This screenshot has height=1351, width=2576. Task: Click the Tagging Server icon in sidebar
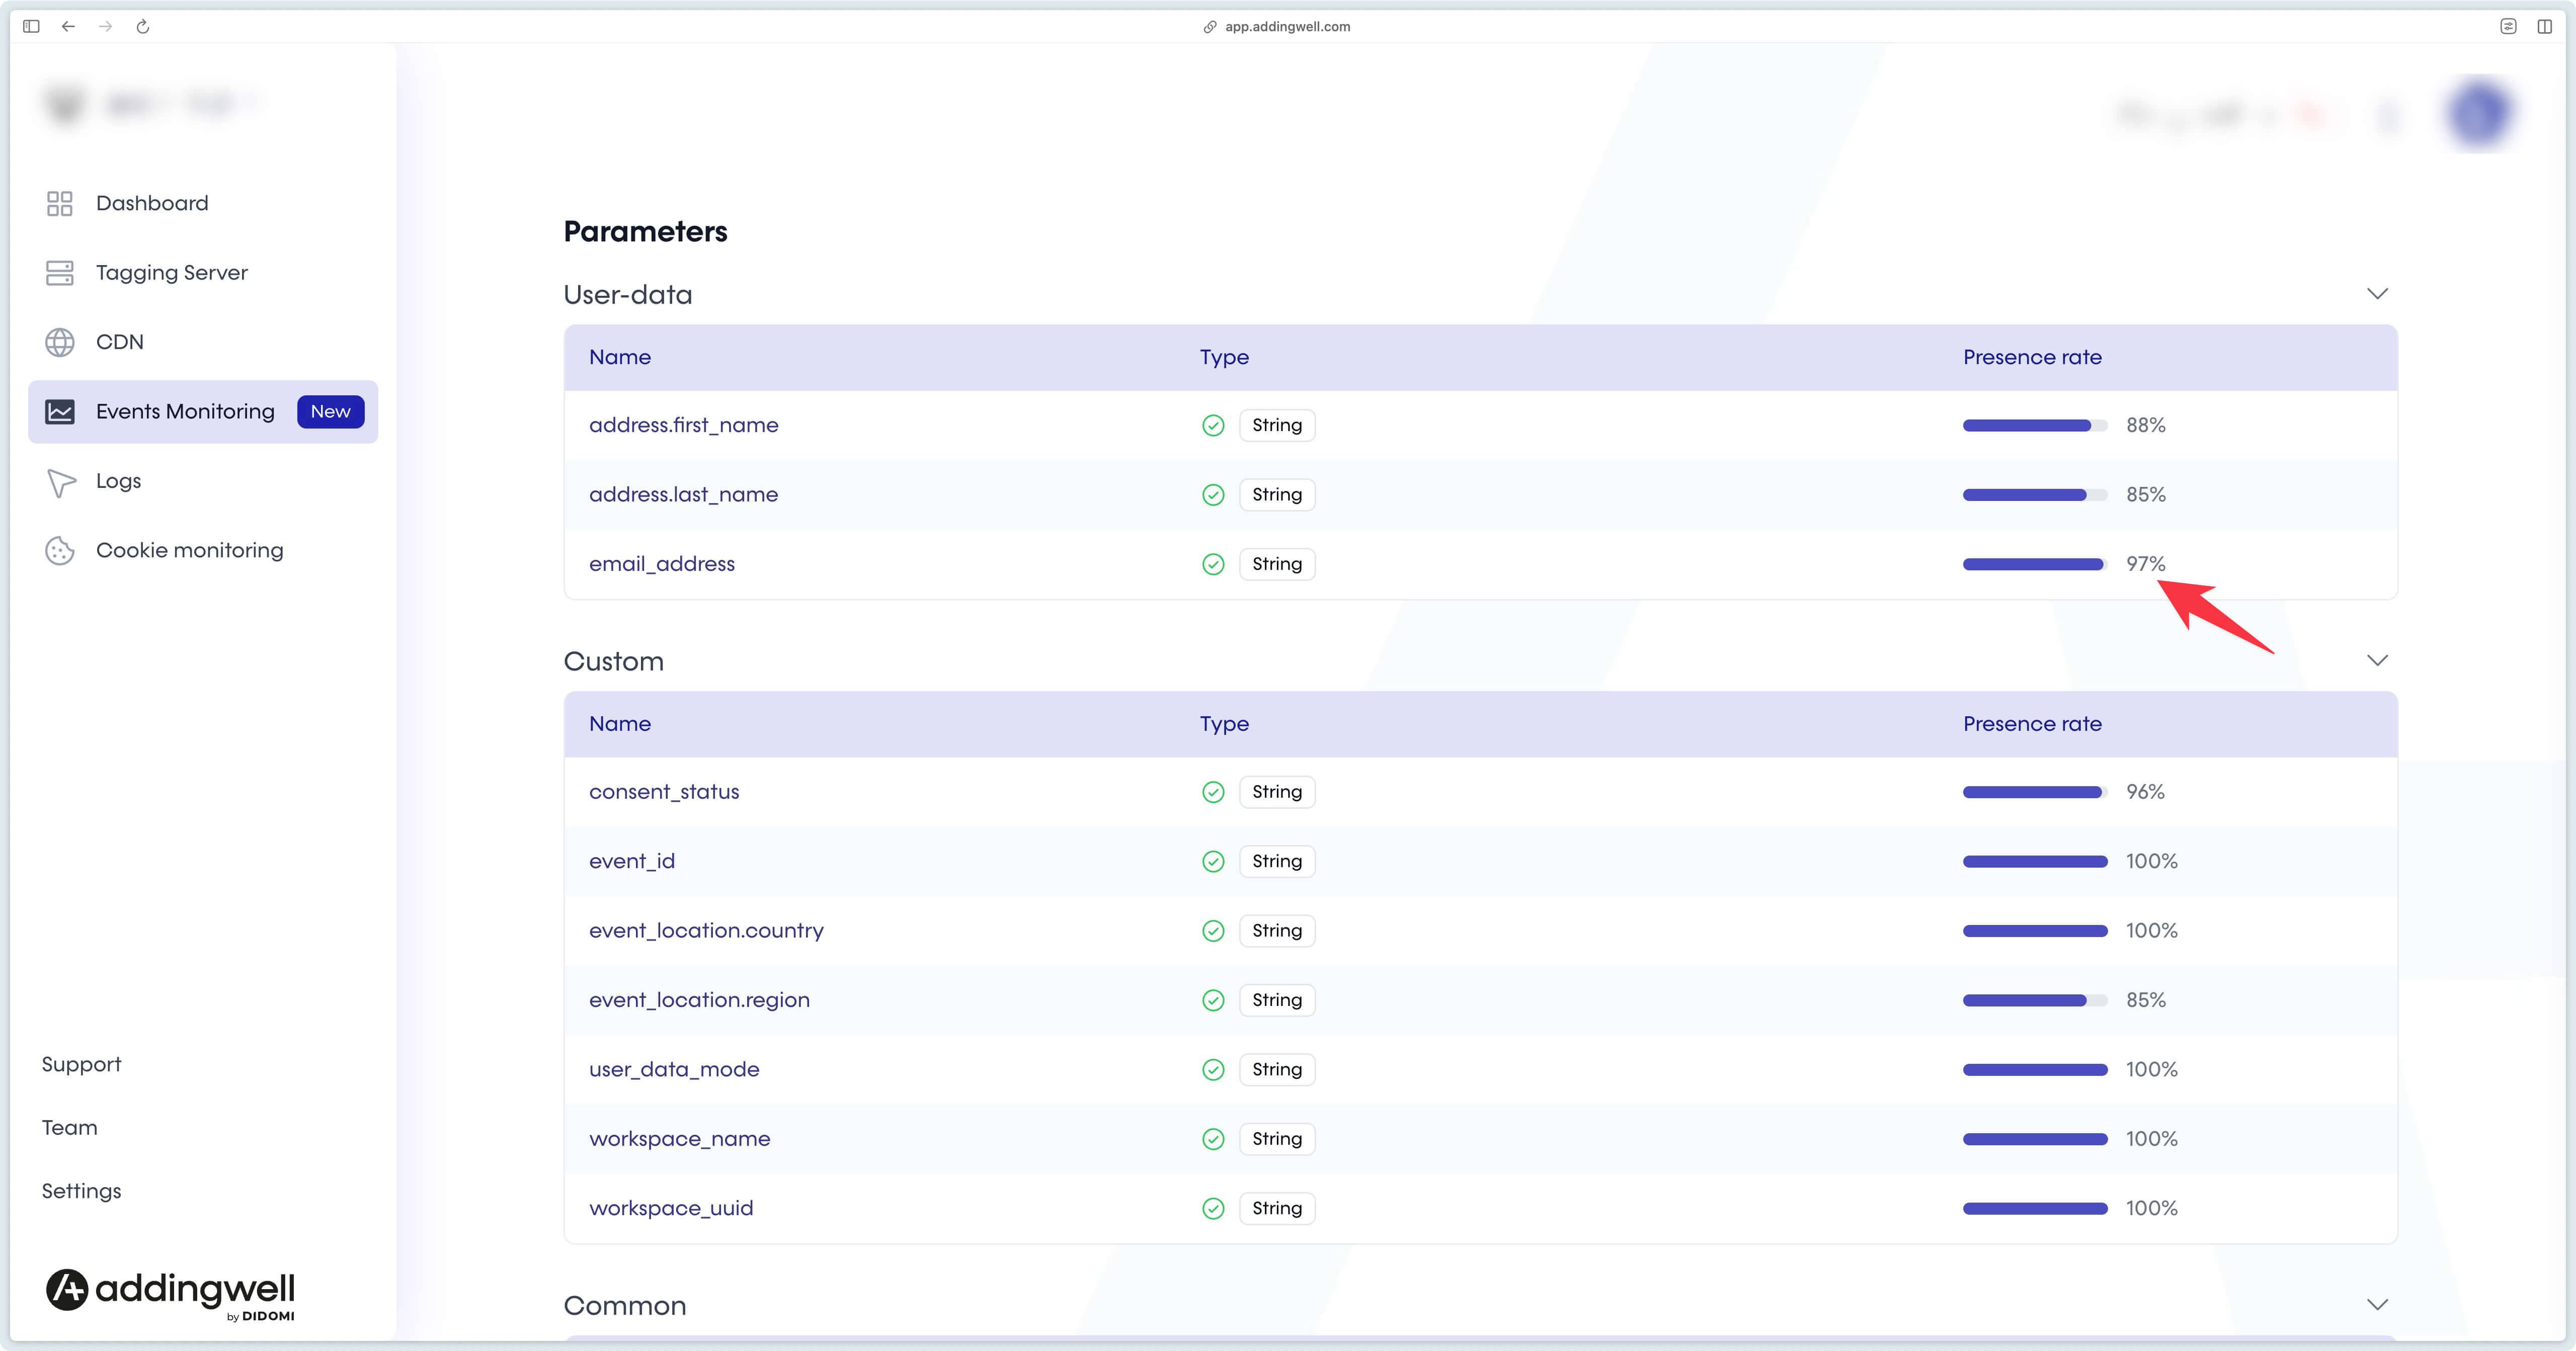pos(60,273)
